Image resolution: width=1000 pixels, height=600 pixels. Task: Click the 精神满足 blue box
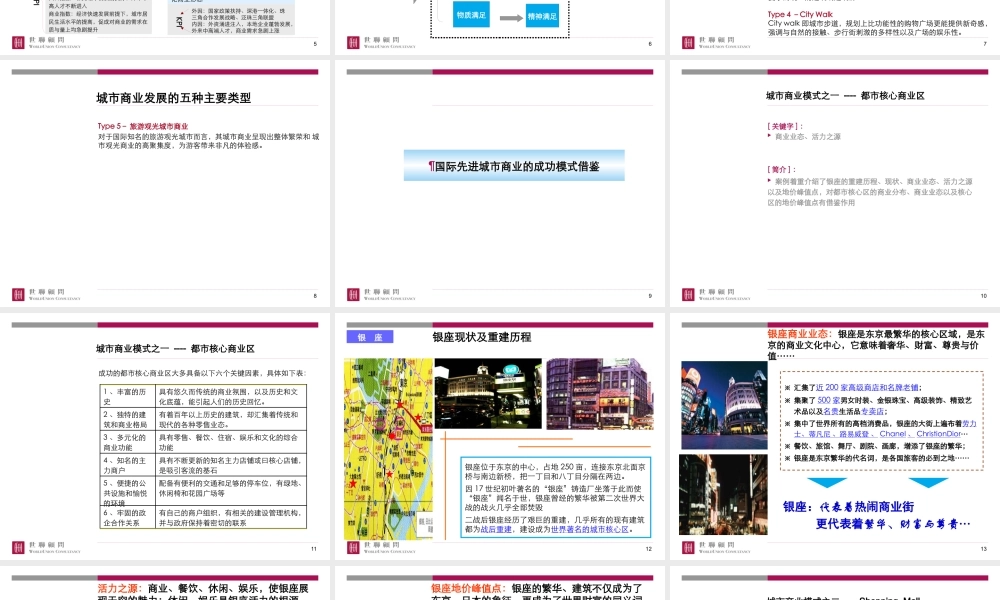(542, 17)
